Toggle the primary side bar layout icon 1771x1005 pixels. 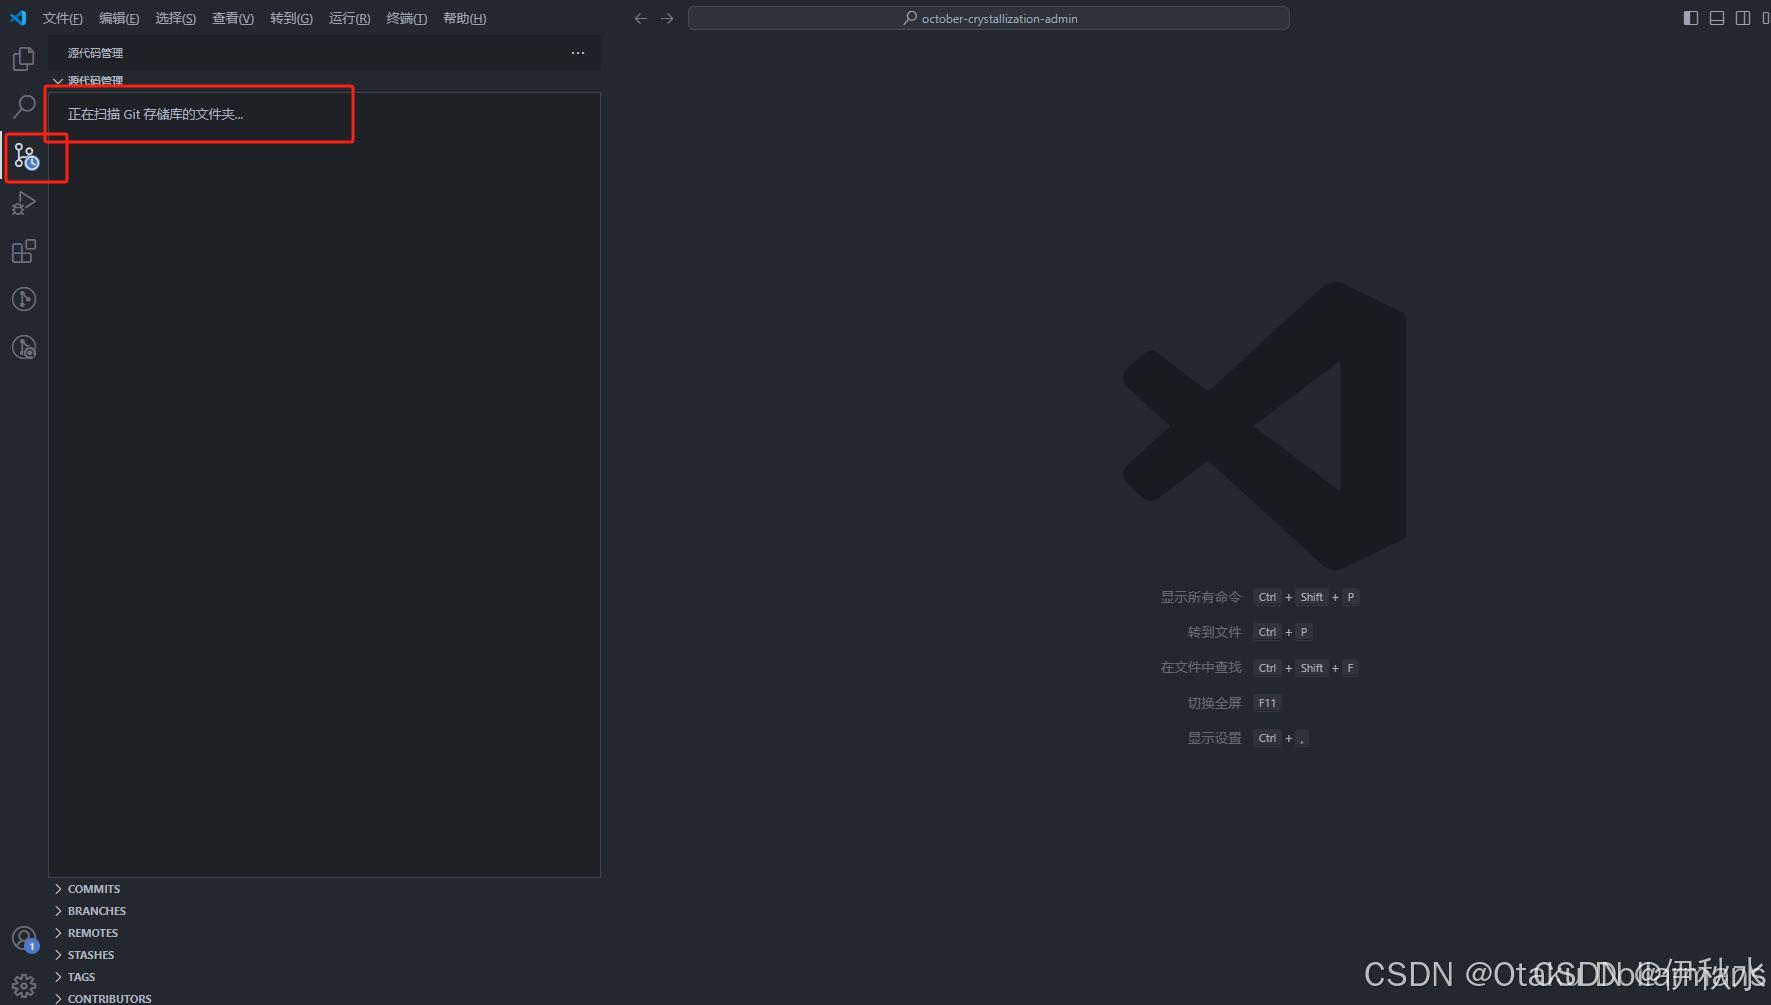[1691, 18]
